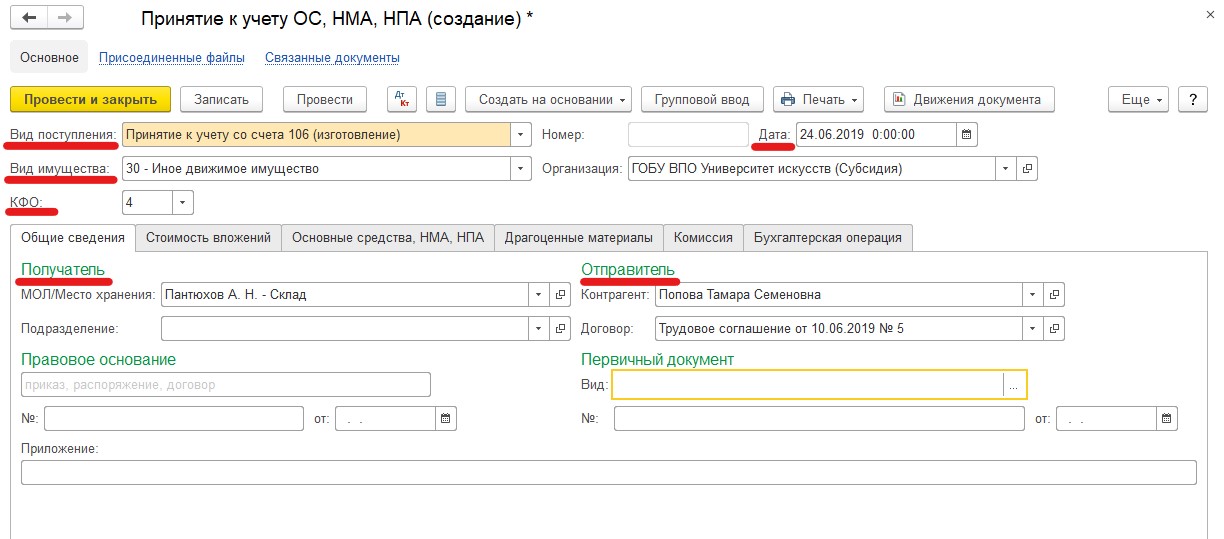Focus the Правовое основание № field
The height and width of the screenshot is (539, 1224).
pyautogui.click(x=174, y=419)
